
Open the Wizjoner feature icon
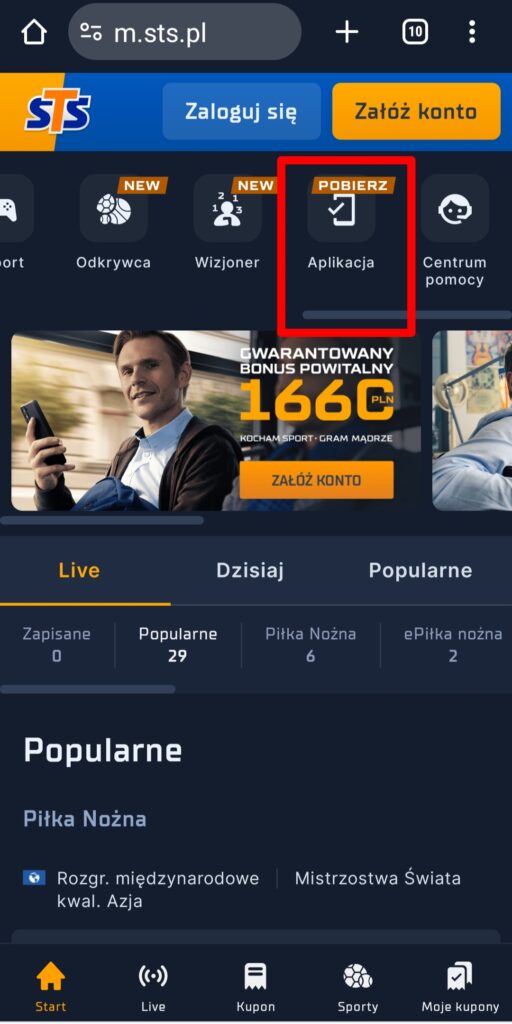tap(227, 209)
